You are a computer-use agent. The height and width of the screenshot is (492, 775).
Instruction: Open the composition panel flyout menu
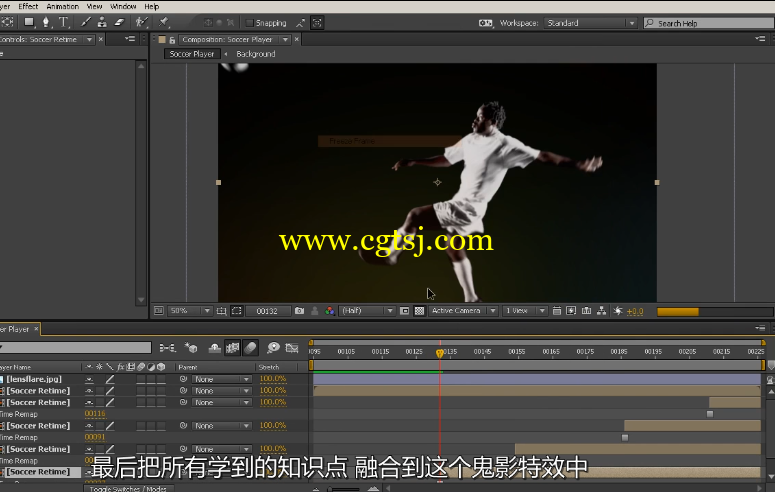point(760,39)
